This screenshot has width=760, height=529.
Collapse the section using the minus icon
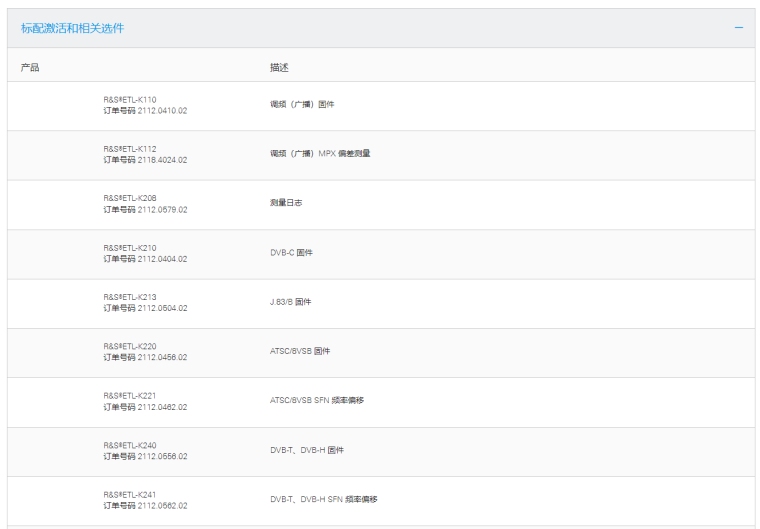pyautogui.click(x=738, y=27)
